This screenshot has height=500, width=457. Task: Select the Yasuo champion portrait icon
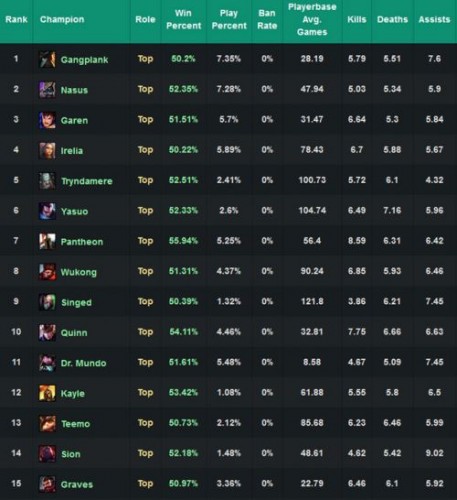(x=47, y=211)
